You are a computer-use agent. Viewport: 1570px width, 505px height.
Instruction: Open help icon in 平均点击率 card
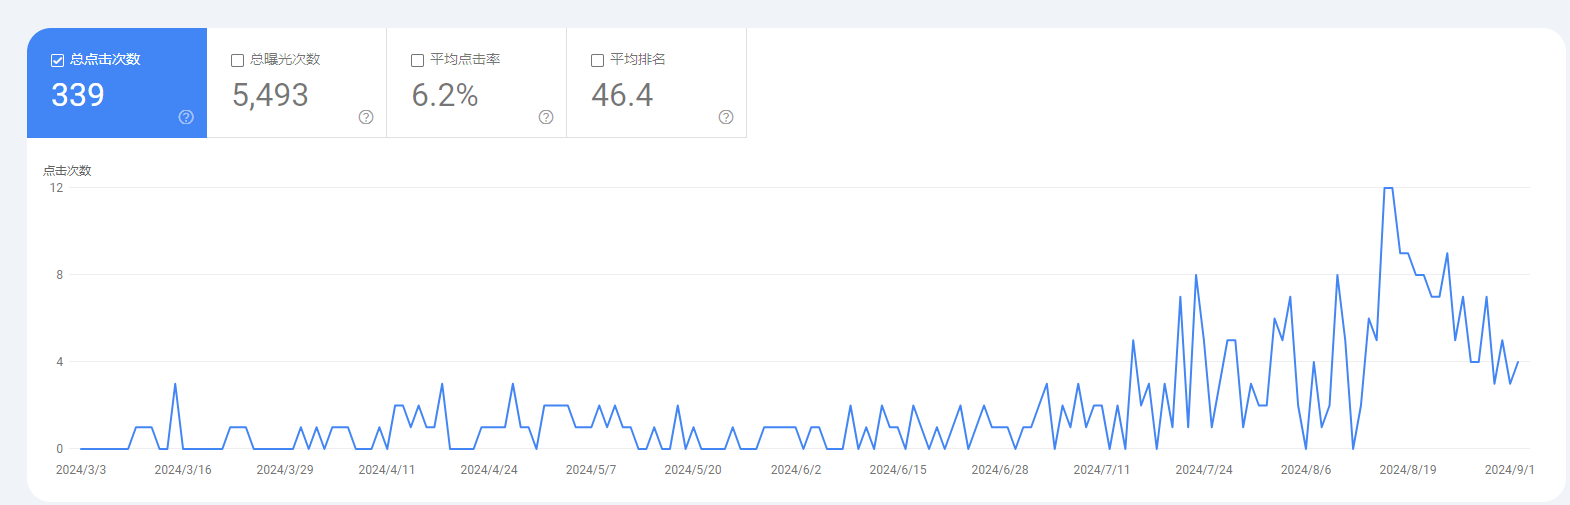tap(546, 117)
